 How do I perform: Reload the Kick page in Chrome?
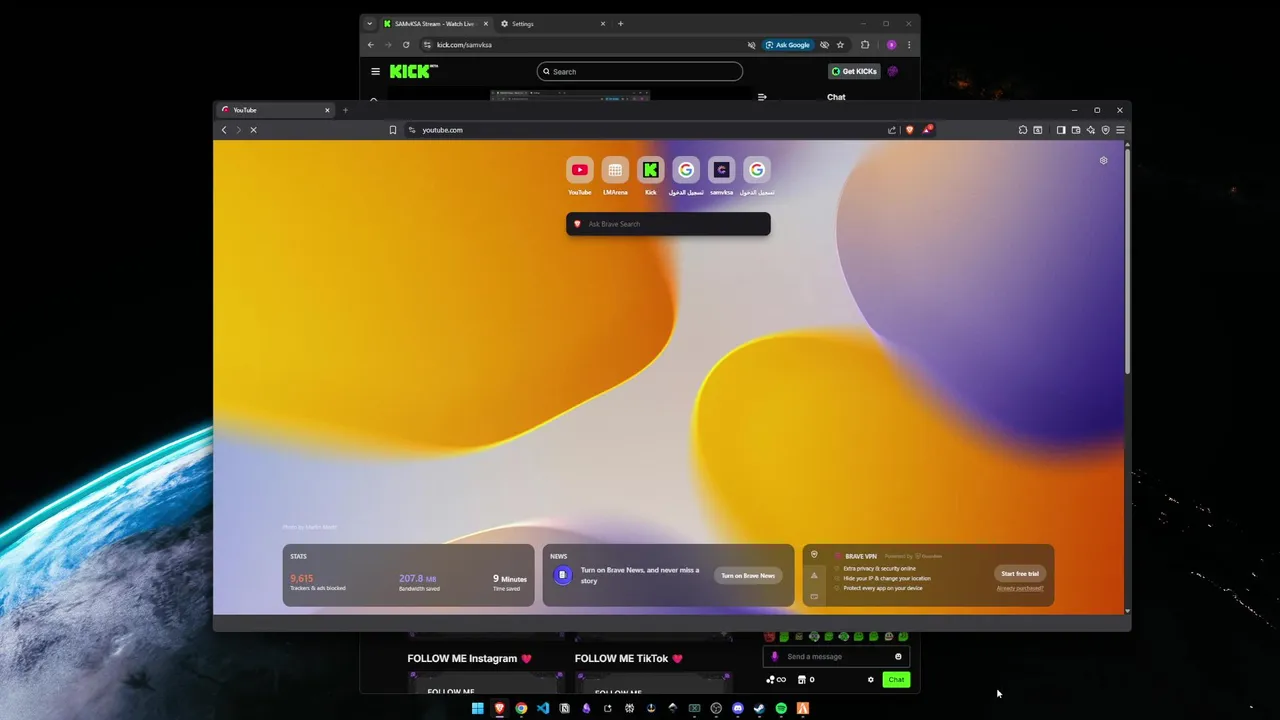[x=406, y=45]
